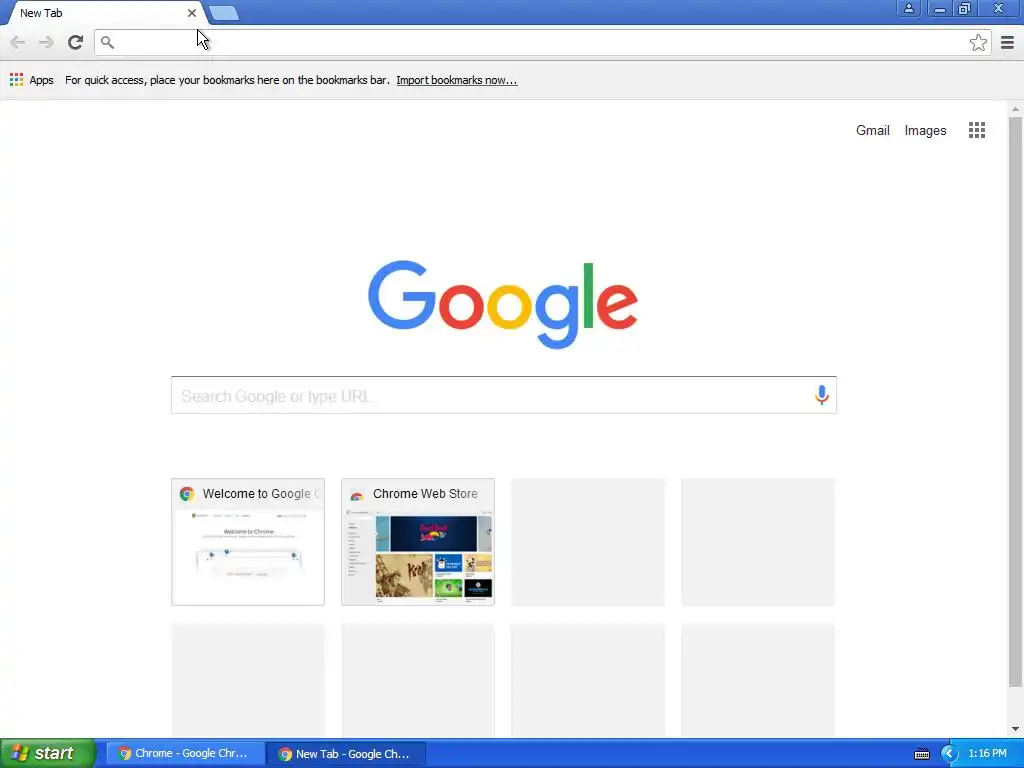Click the scrollbar down arrow
Image resolution: width=1024 pixels, height=768 pixels.
pyautogui.click(x=1015, y=729)
